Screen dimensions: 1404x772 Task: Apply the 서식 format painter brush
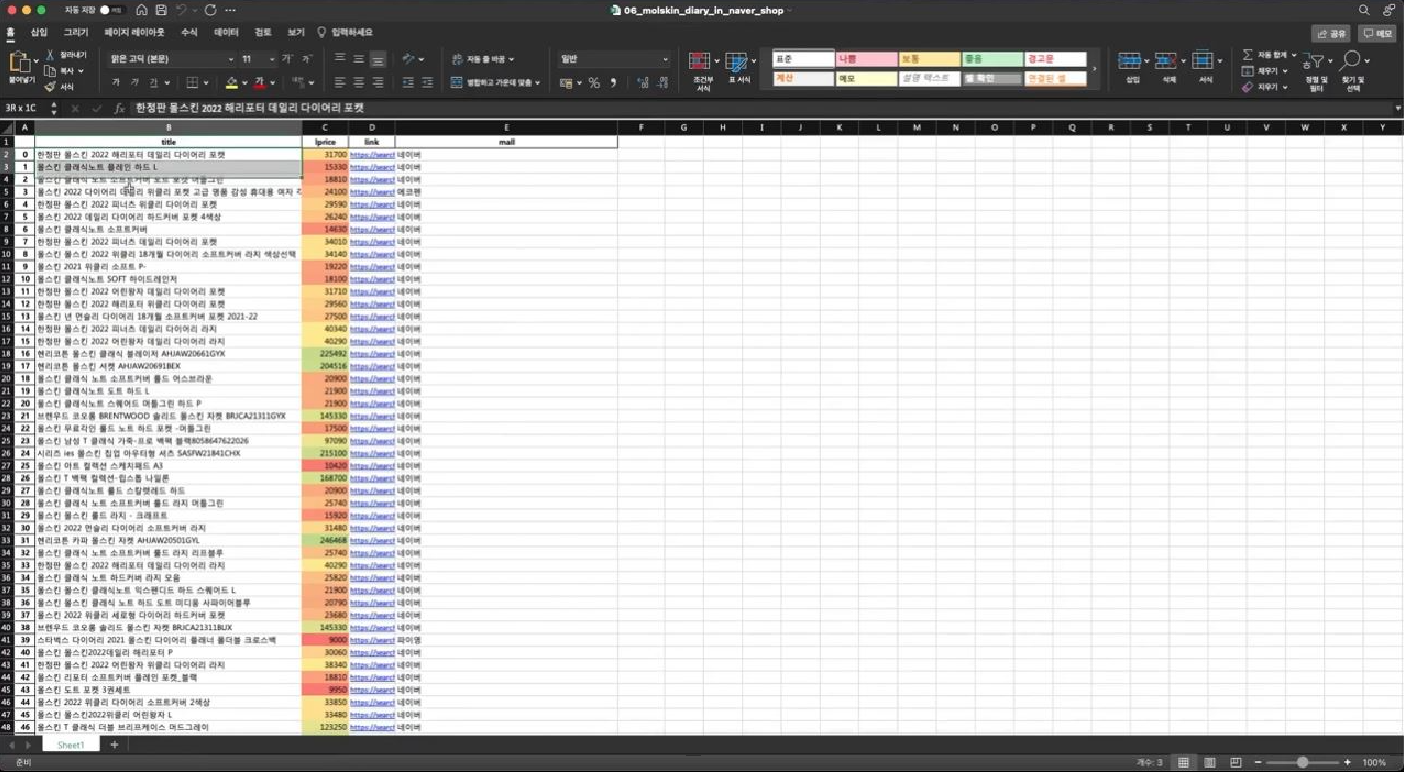pyautogui.click(x=60, y=87)
